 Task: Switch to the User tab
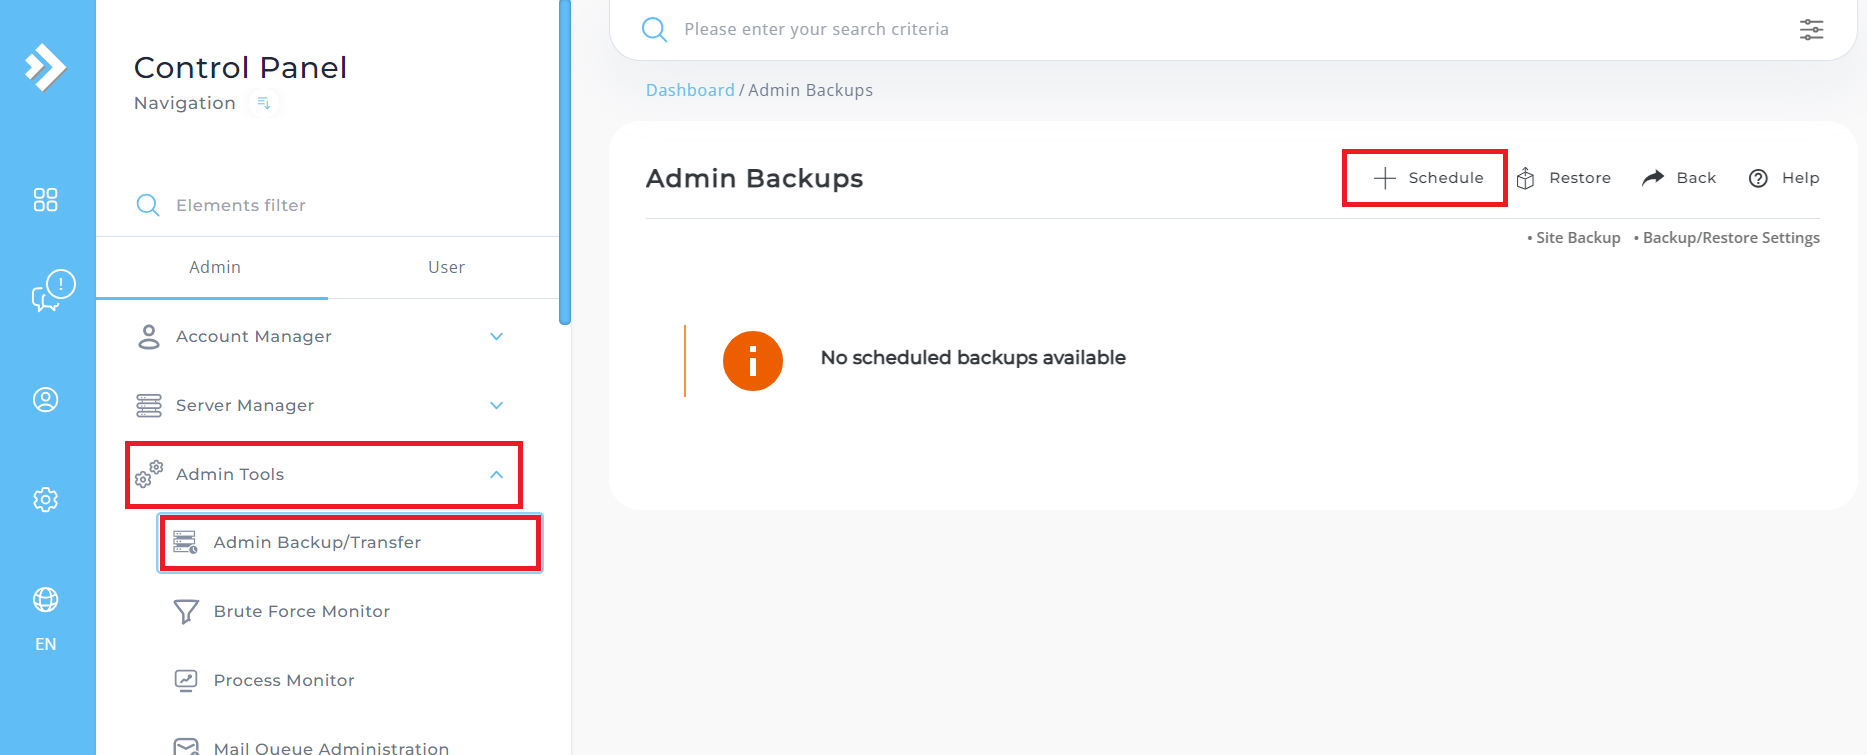446,267
